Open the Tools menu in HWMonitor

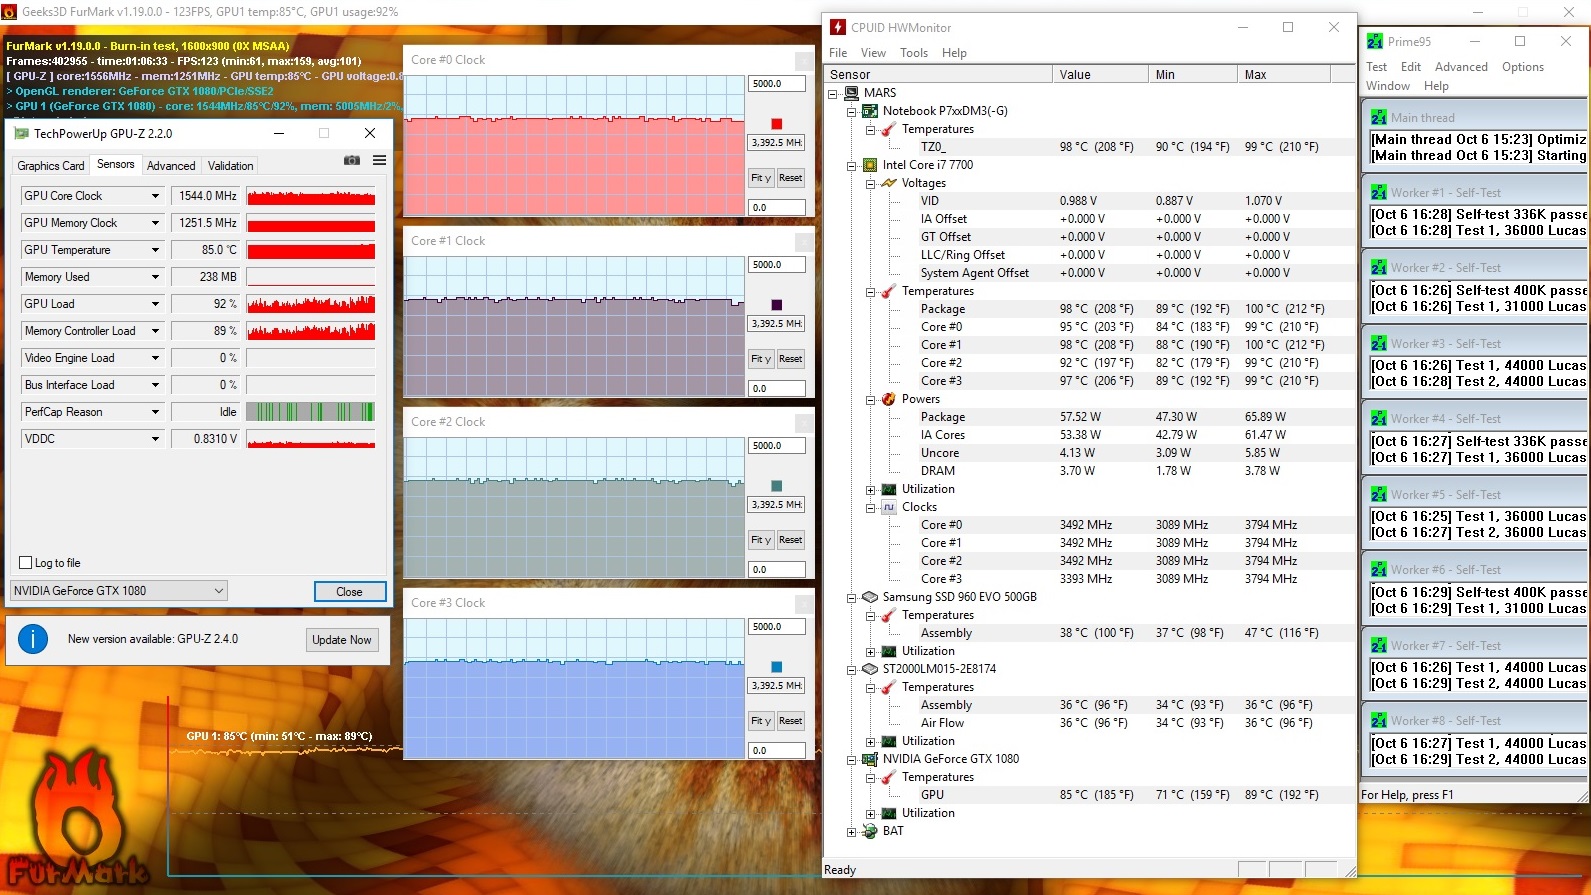coord(914,53)
